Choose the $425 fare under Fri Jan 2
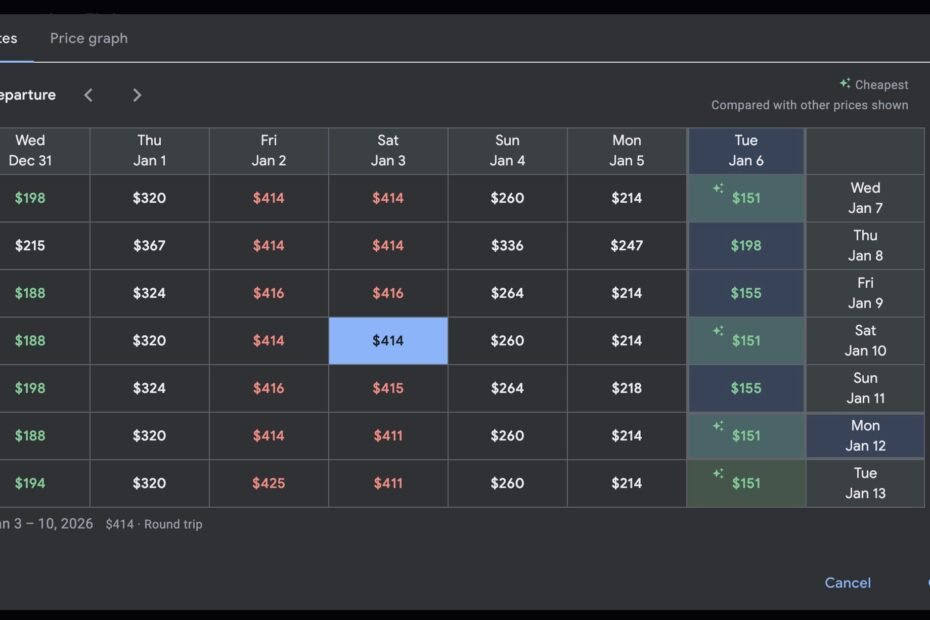The width and height of the screenshot is (930, 620). coord(269,483)
